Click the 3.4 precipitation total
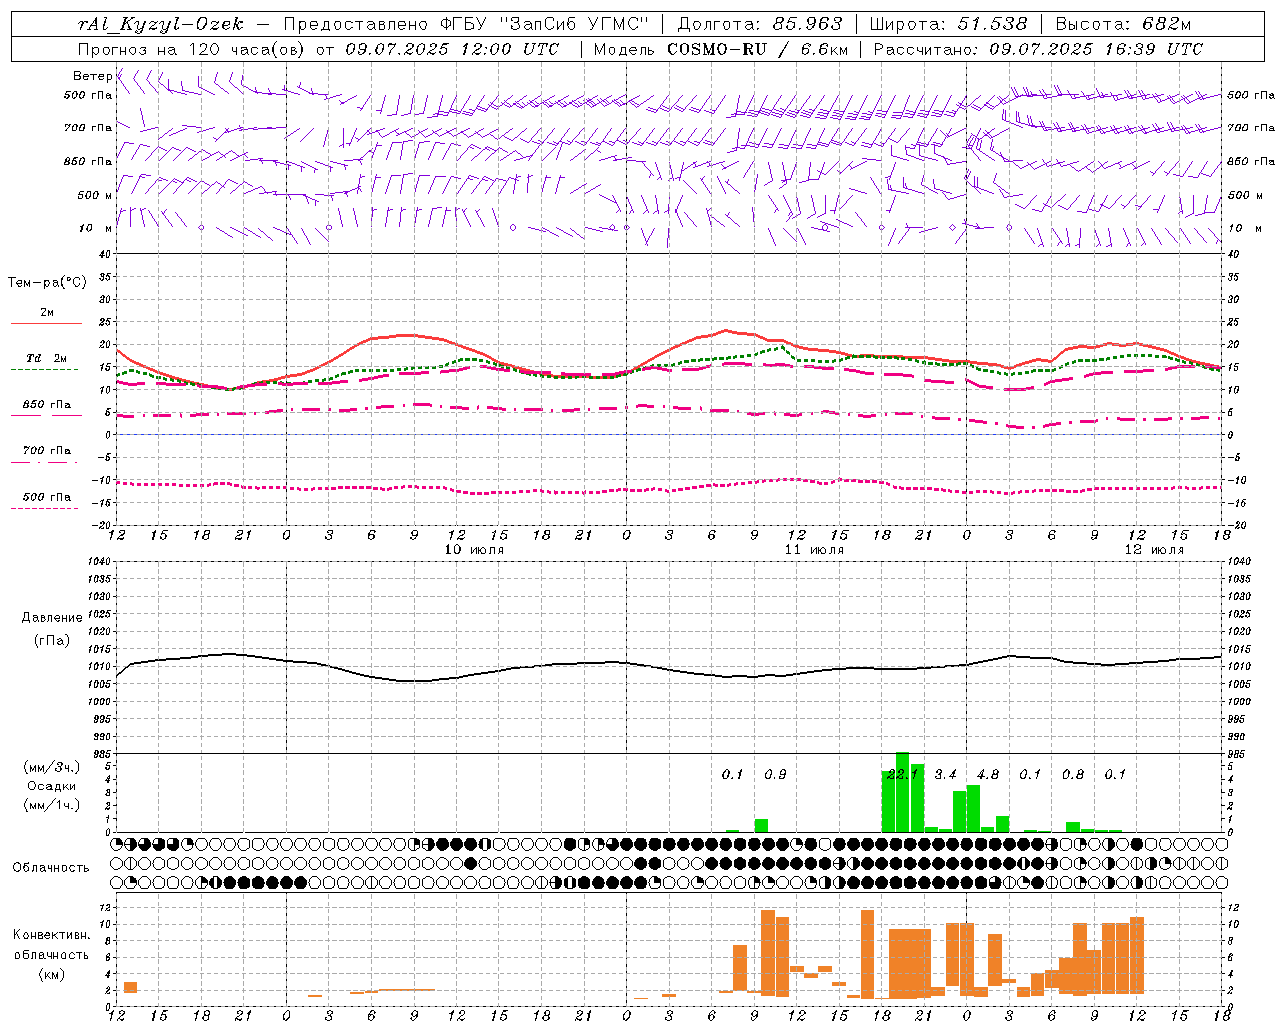This screenshot has width=1280, height=1024. point(945,775)
